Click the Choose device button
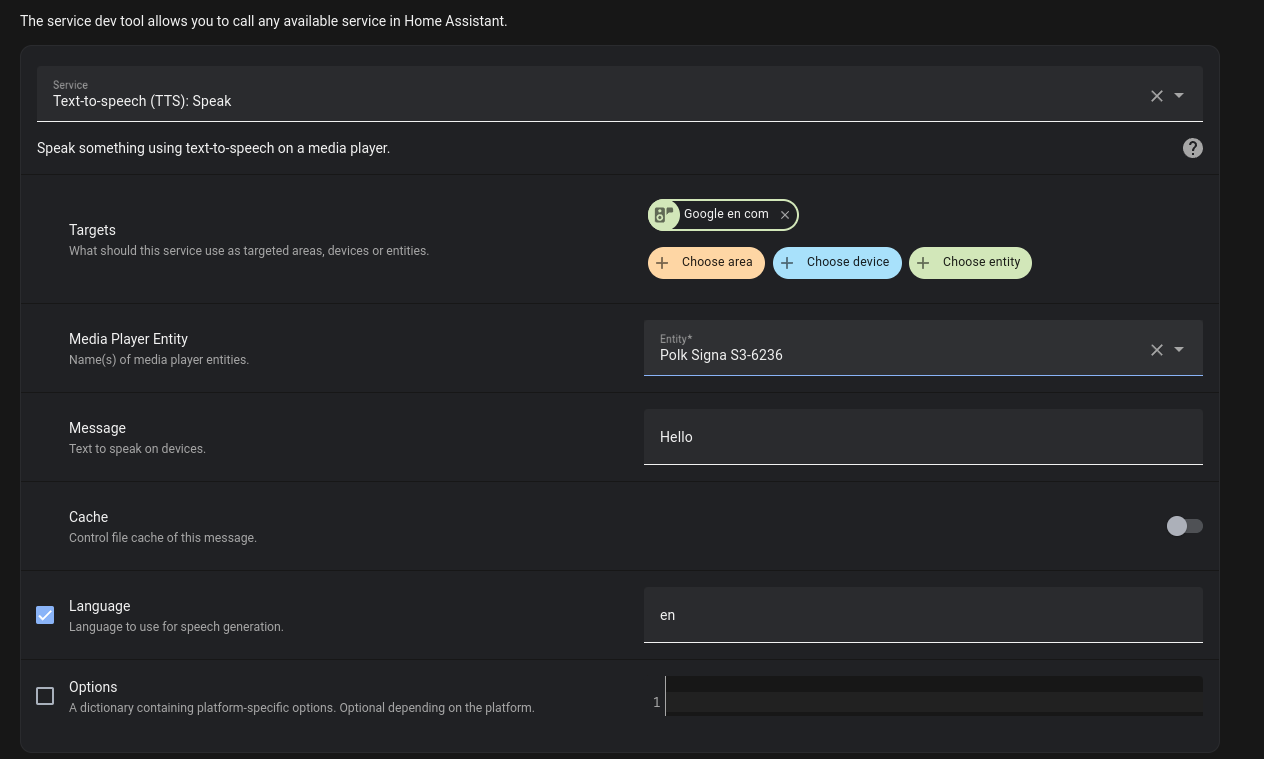1264x759 pixels. click(837, 262)
